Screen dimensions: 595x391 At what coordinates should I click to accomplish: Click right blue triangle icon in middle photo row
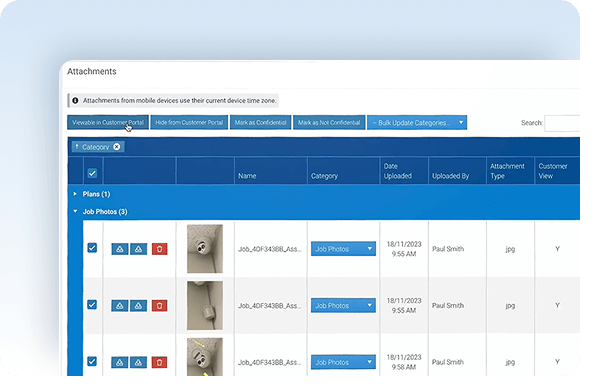tap(139, 306)
